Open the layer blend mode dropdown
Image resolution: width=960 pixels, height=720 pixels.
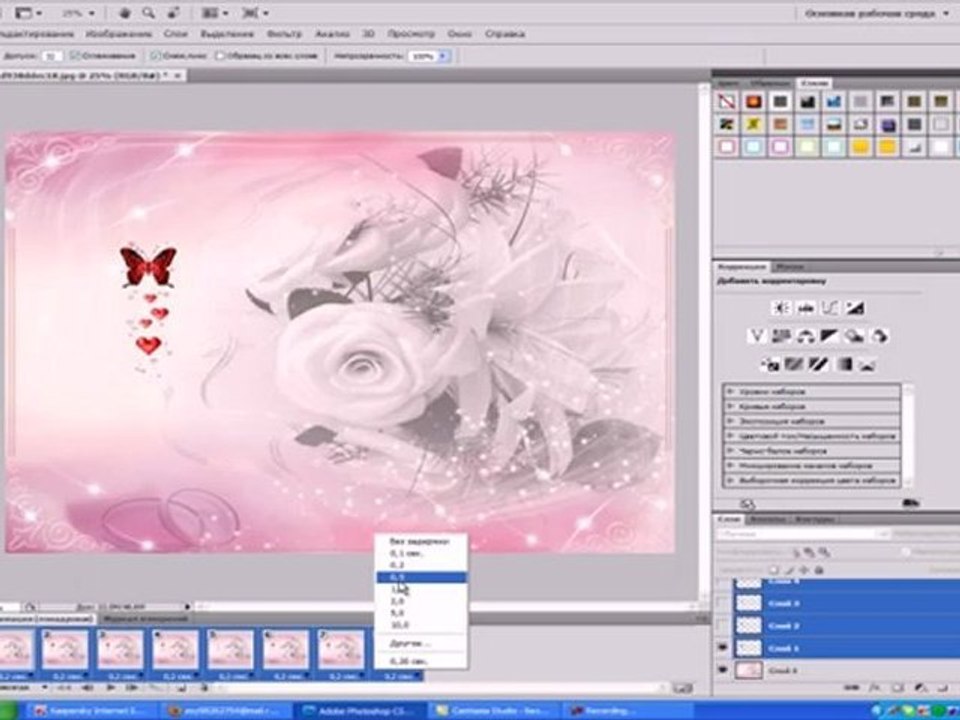tap(804, 534)
